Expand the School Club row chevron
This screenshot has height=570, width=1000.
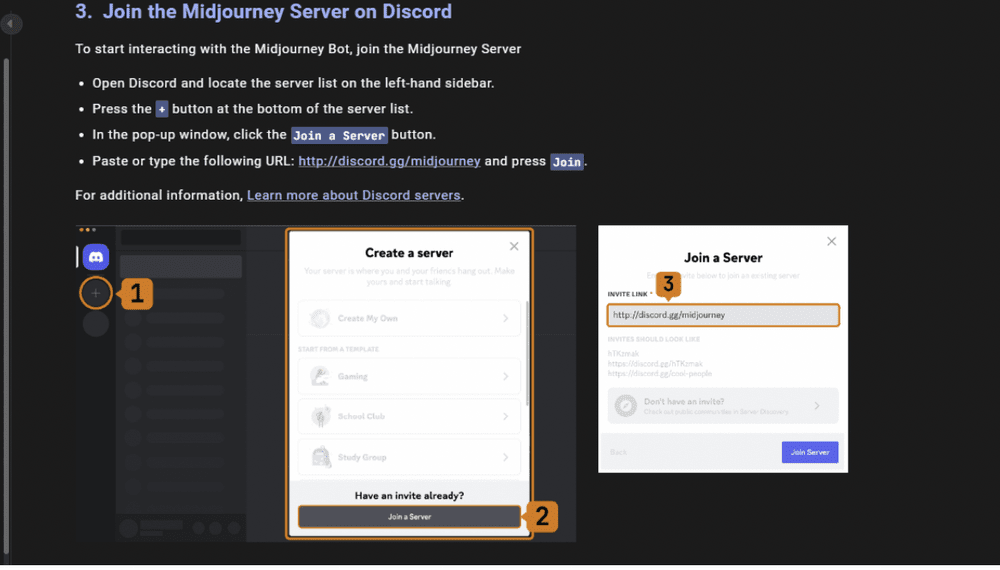(505, 416)
